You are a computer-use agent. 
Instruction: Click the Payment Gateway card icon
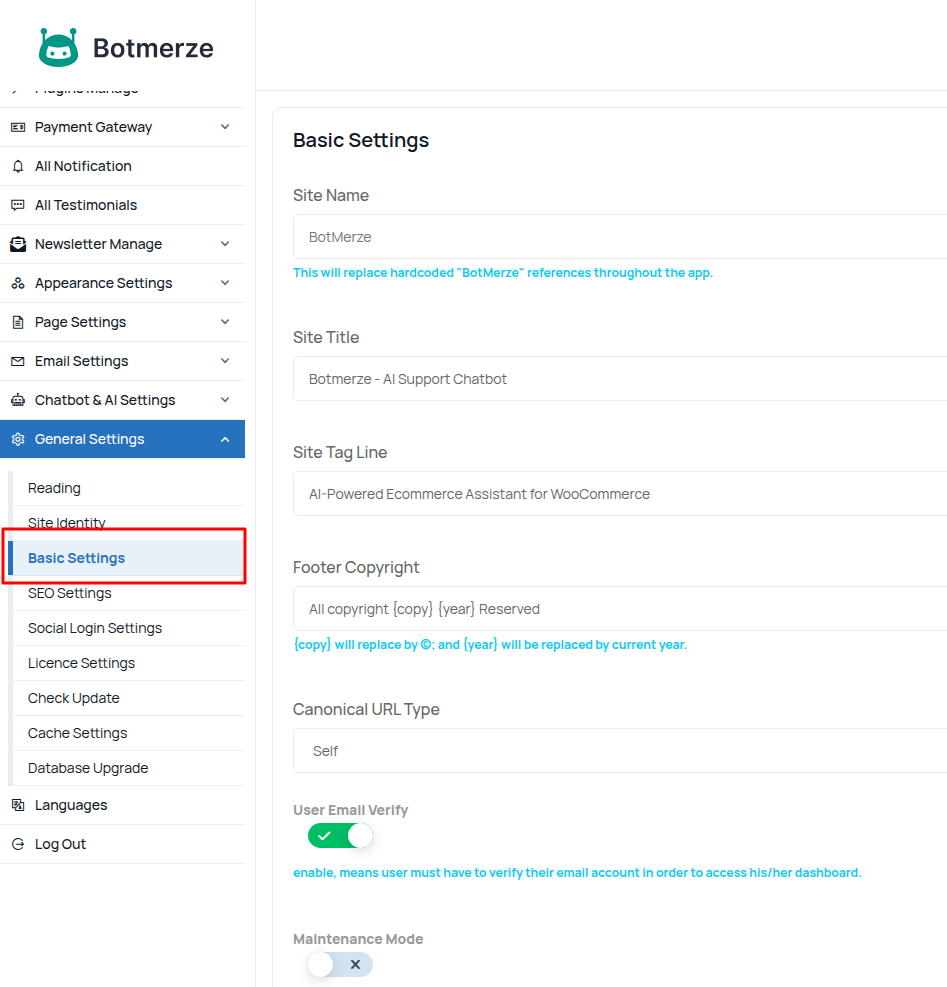17,127
